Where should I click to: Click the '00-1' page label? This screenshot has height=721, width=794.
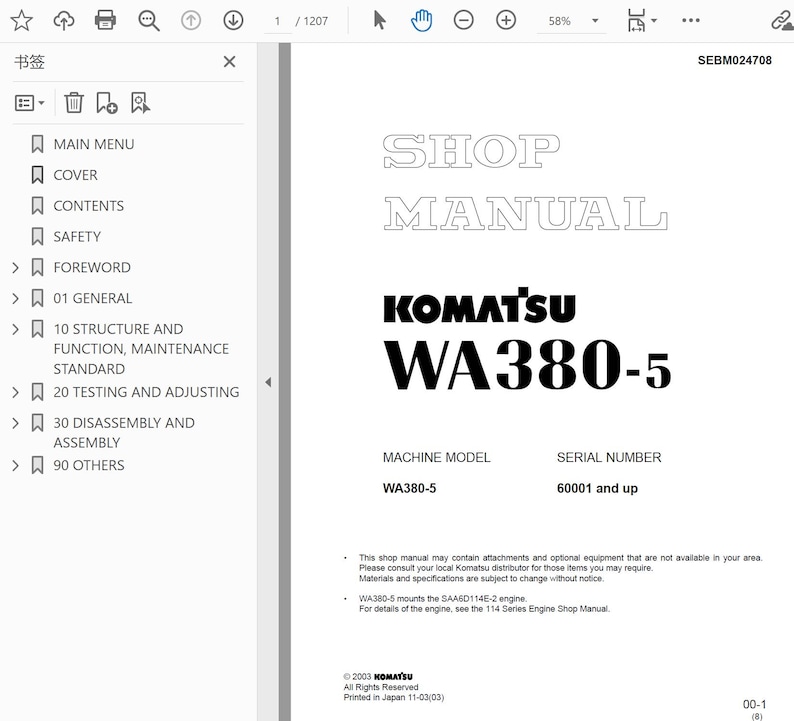point(754,704)
